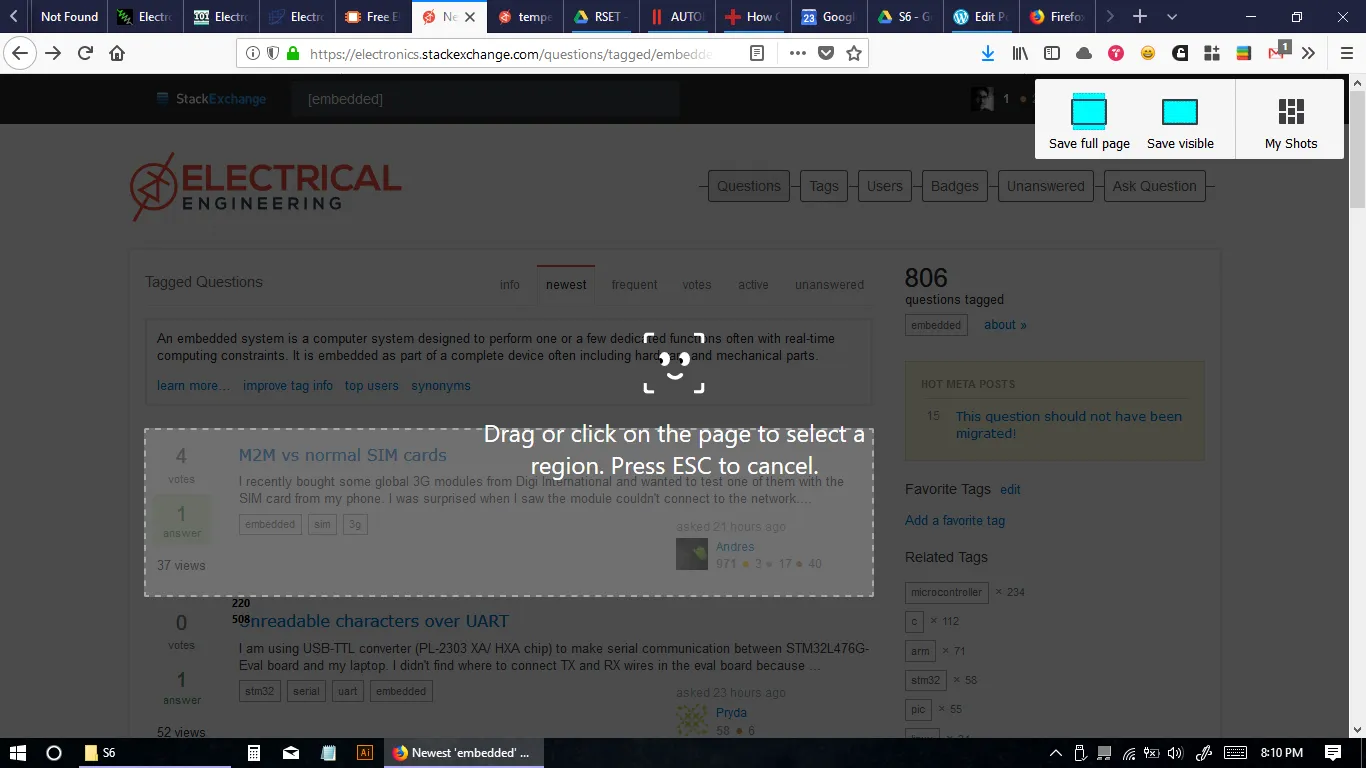
Task: Toggle the bookmark star in address bar
Action: [x=854, y=54]
